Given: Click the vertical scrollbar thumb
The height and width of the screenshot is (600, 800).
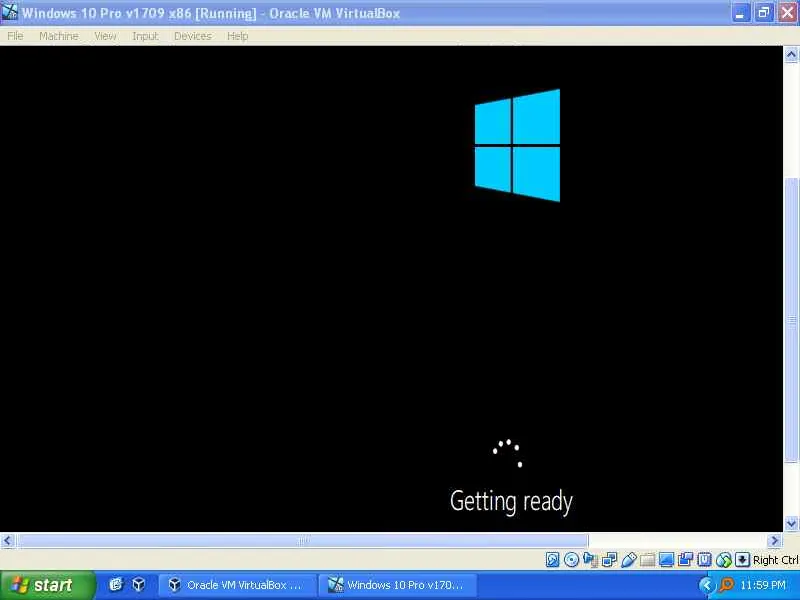Looking at the screenshot, I should pos(791,320).
